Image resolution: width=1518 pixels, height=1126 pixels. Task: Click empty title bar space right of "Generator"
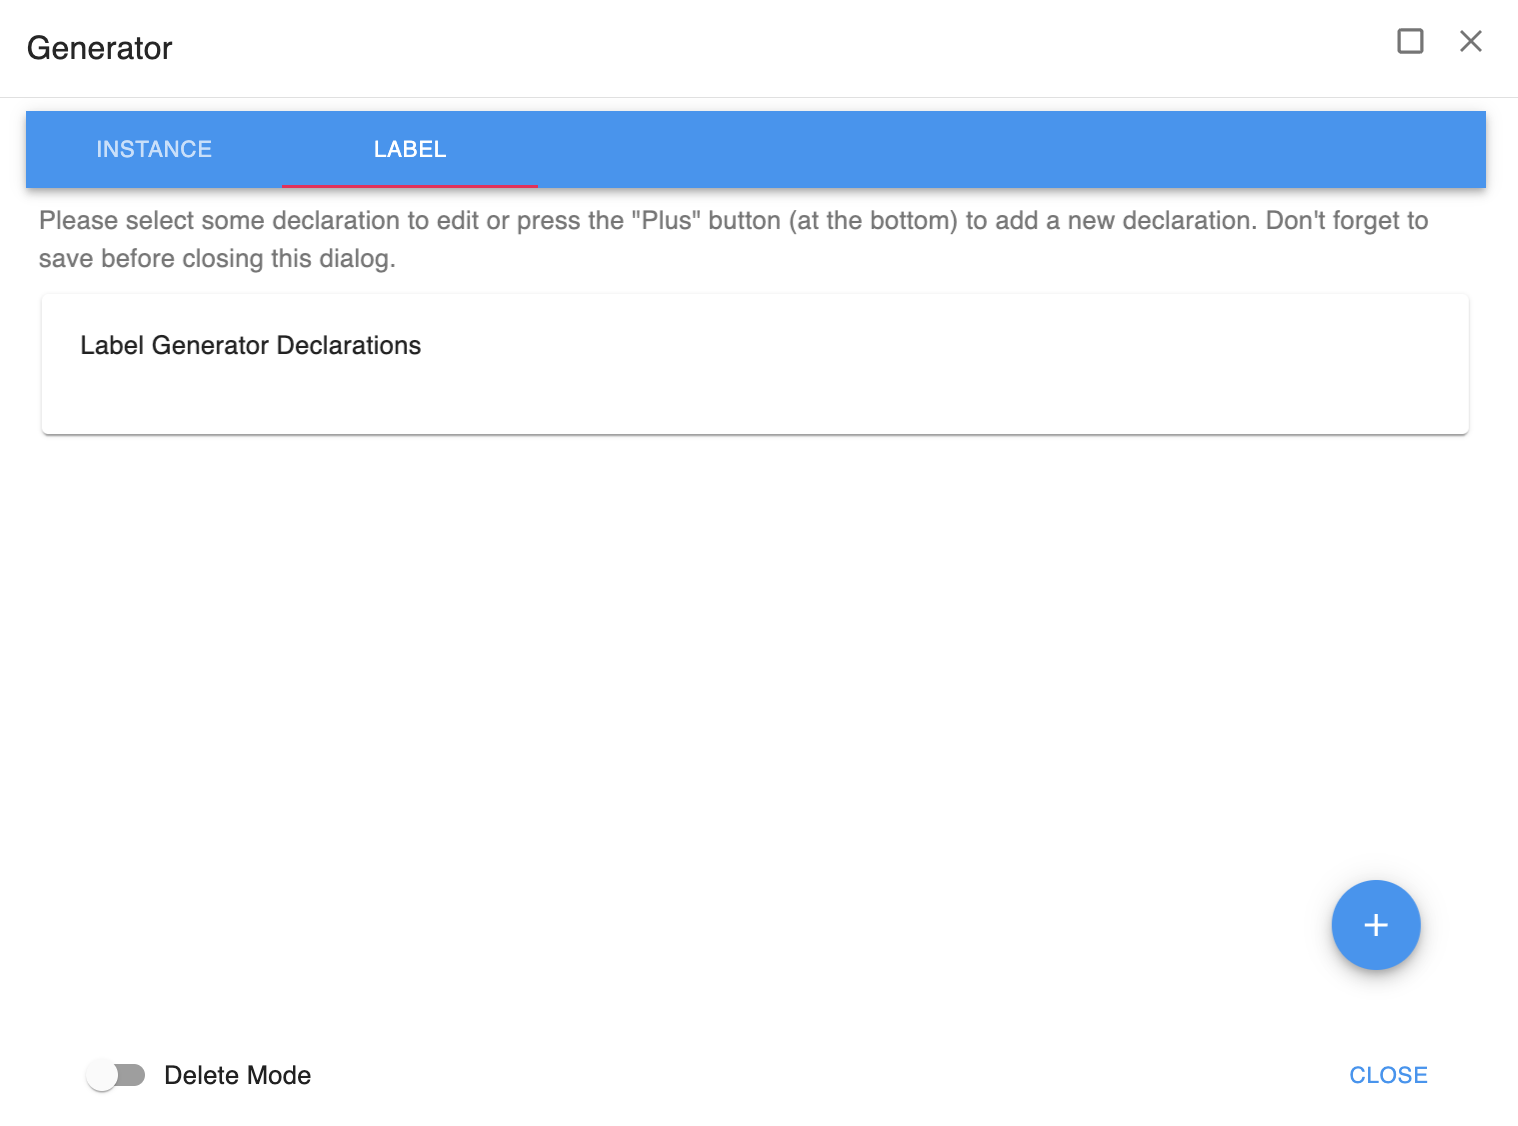coord(750,48)
